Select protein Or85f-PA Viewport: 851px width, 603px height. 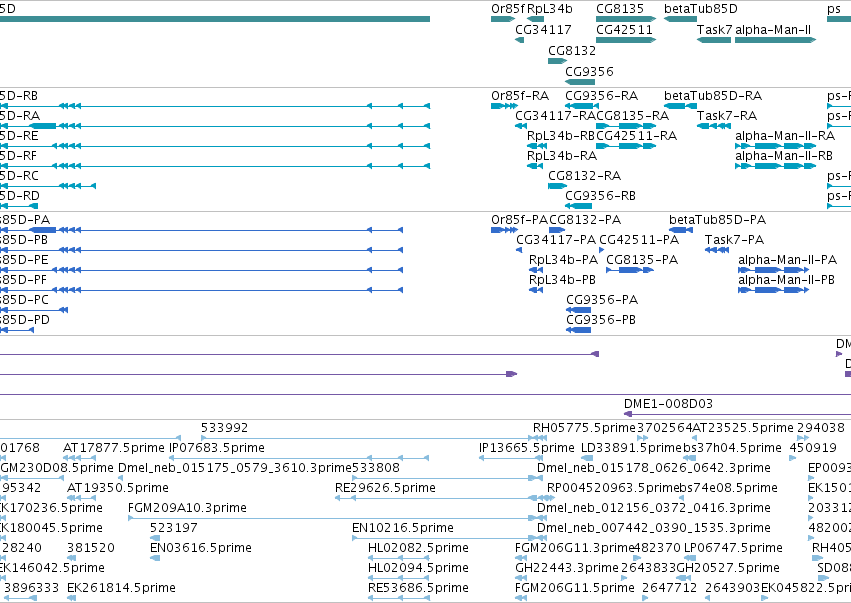519,220
